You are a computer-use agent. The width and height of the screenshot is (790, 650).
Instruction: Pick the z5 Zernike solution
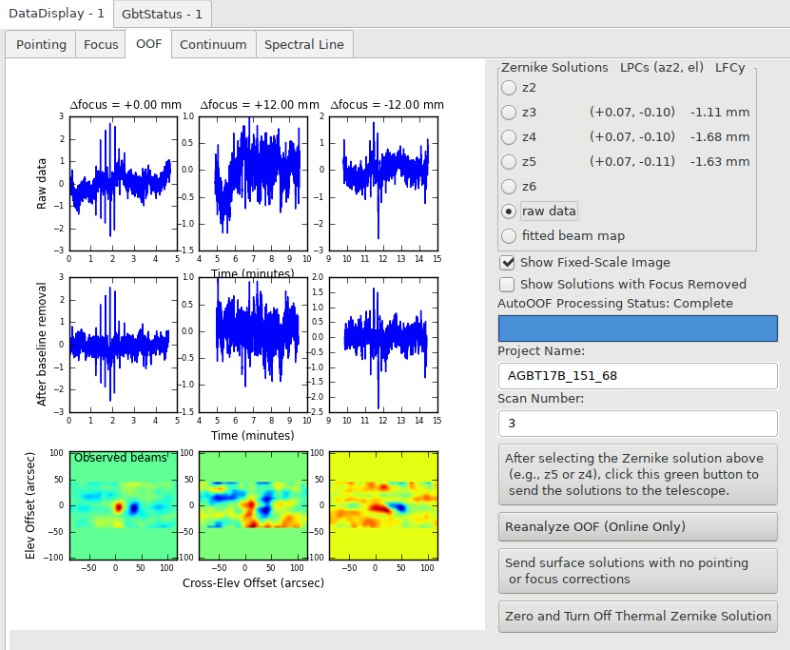coord(508,162)
